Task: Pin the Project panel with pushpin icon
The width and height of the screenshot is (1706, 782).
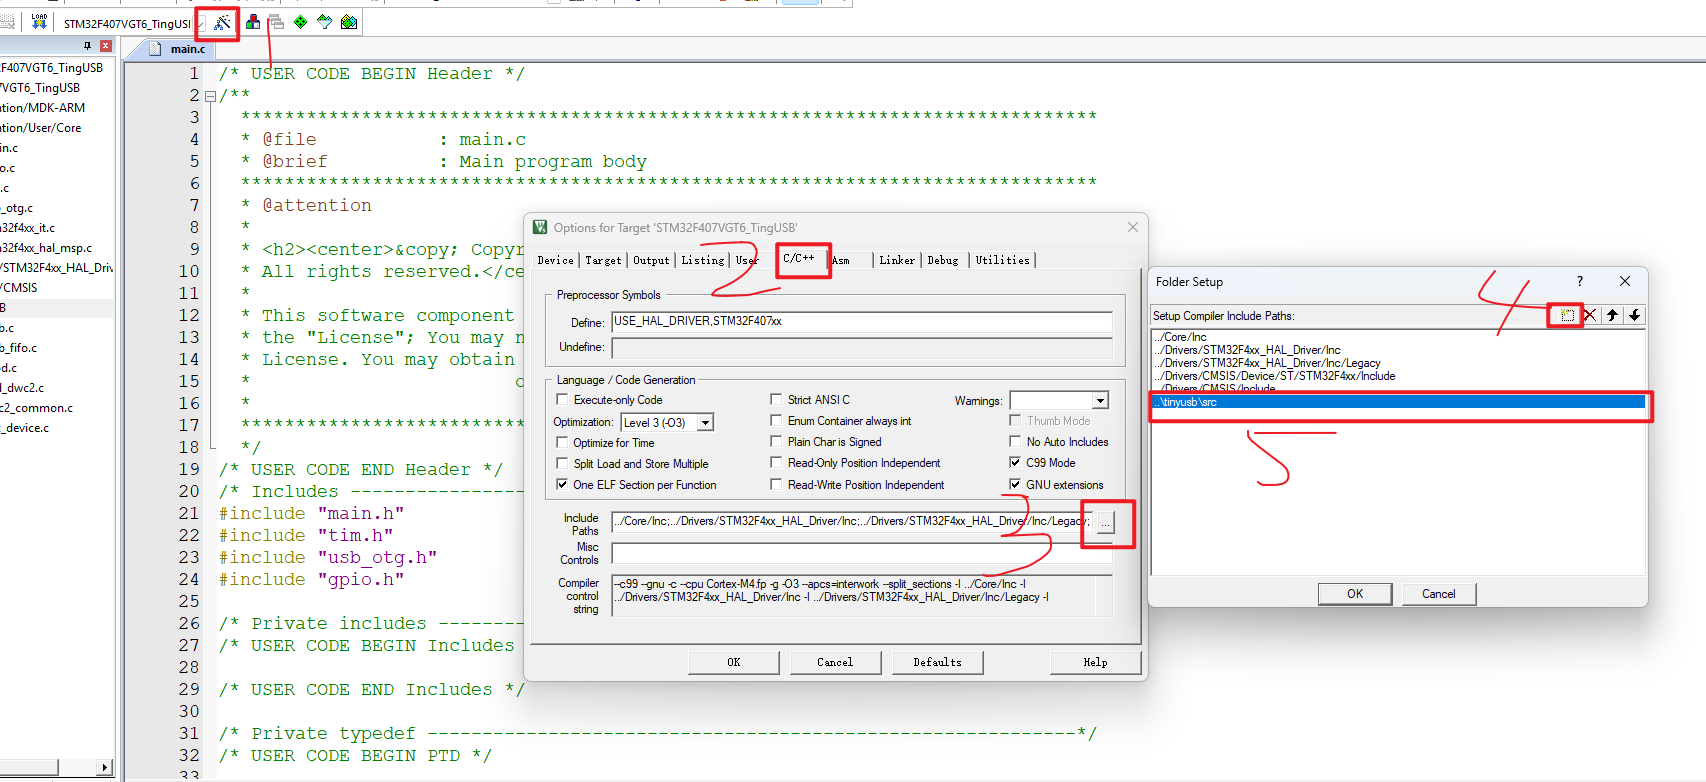Action: (x=87, y=46)
